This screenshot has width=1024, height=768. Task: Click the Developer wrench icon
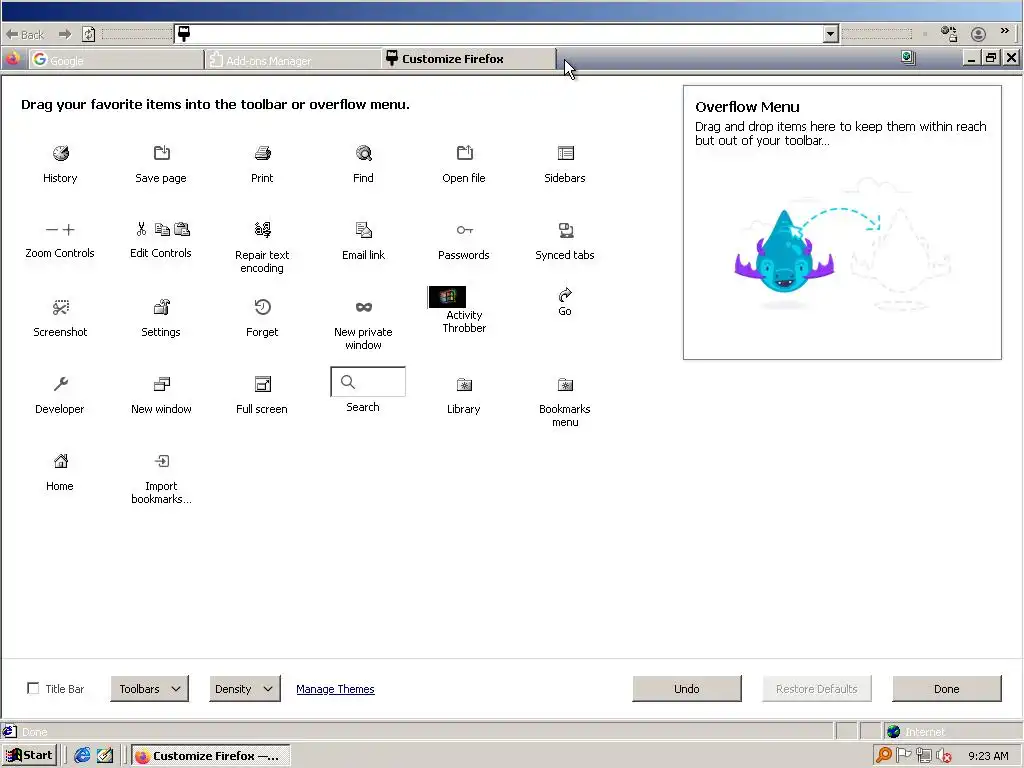pos(61,384)
